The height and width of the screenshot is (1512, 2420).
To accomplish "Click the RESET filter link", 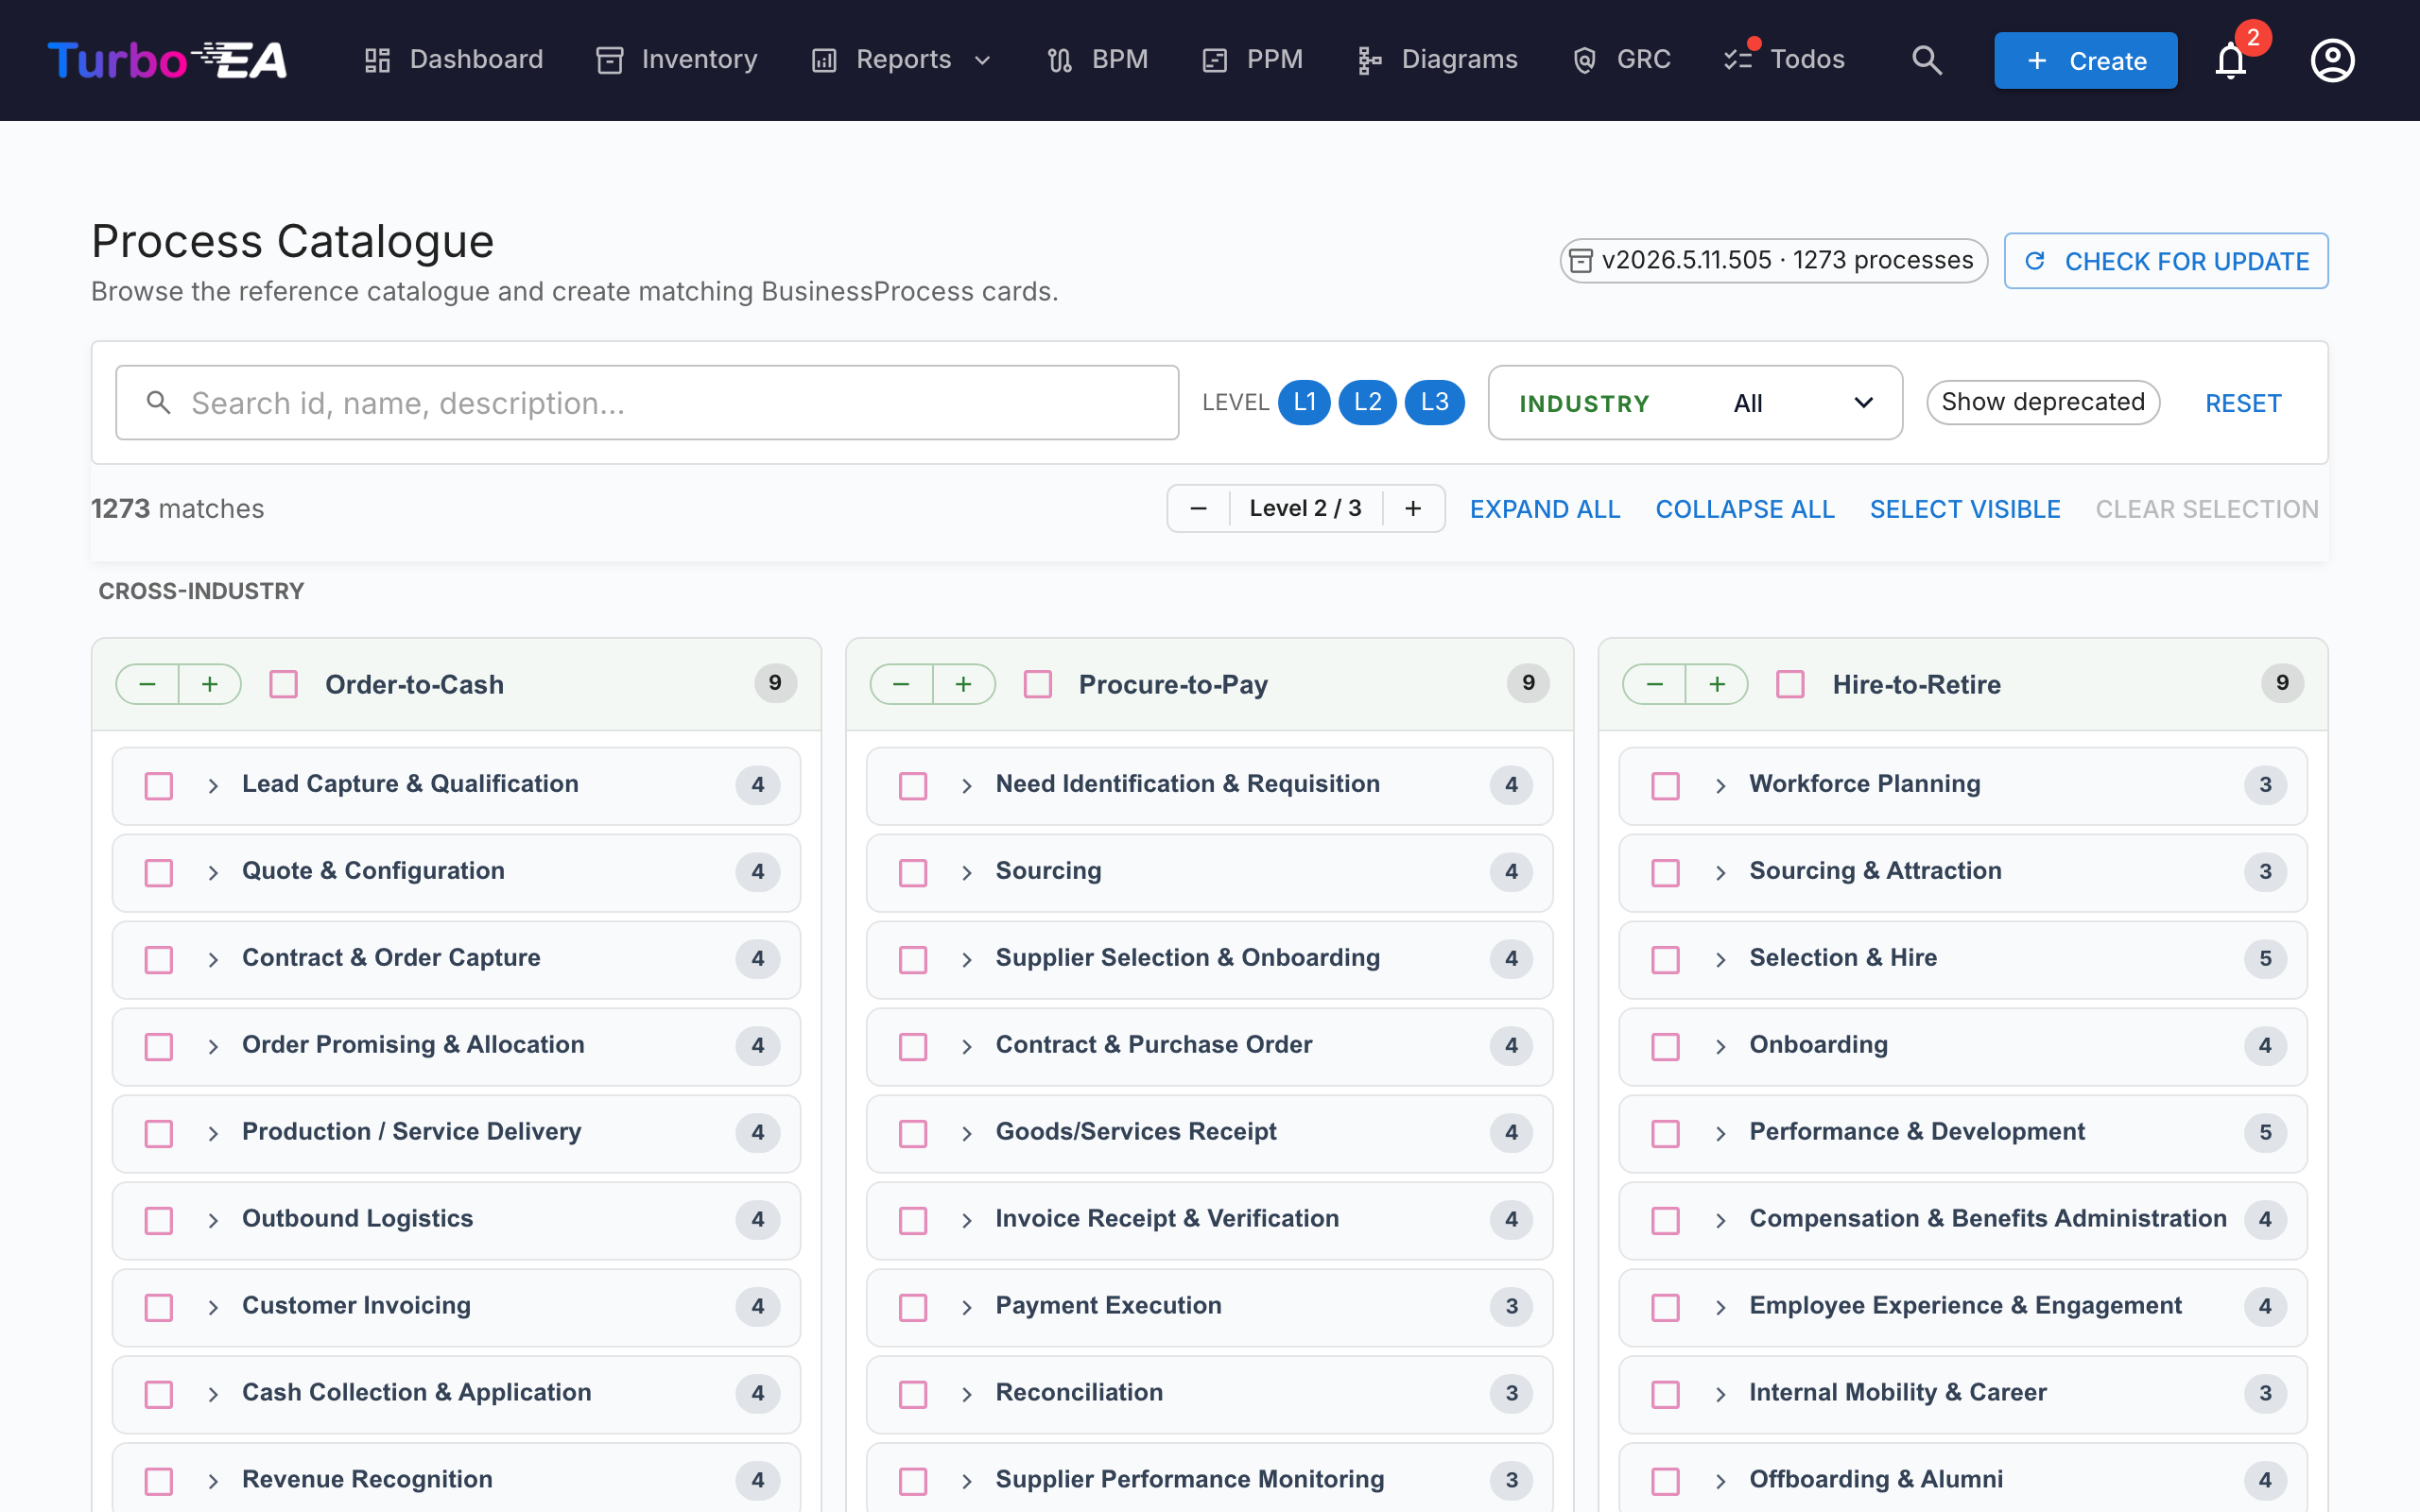I will [x=2243, y=403].
